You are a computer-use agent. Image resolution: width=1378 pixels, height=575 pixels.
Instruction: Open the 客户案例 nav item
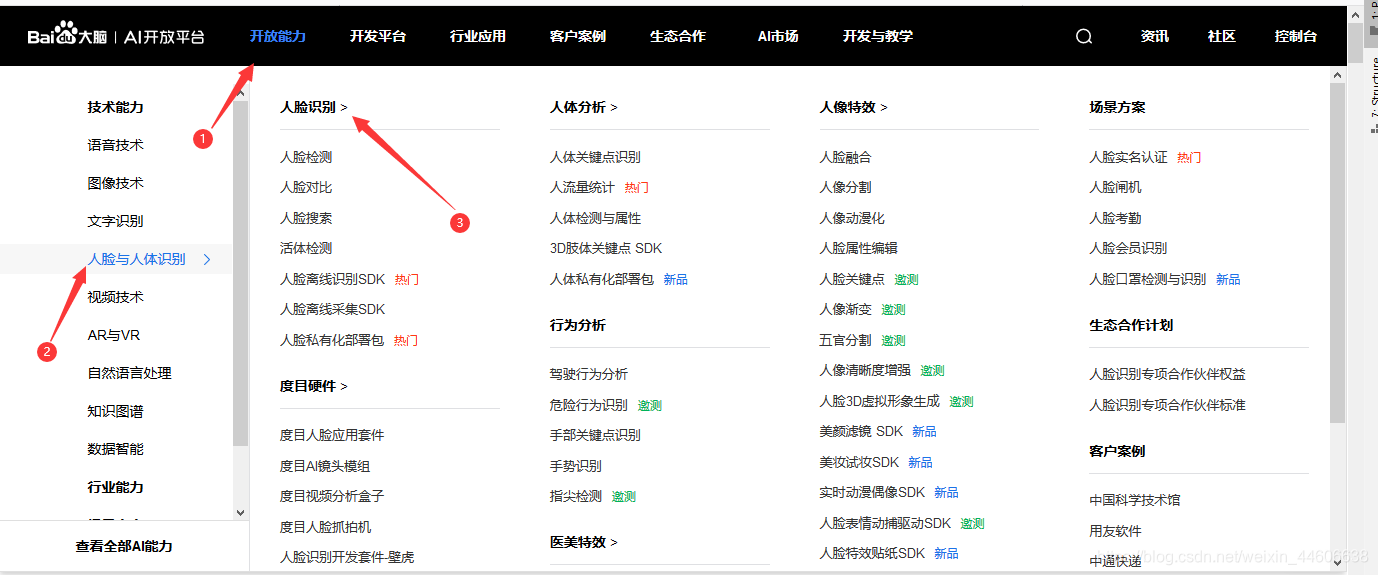pyautogui.click(x=578, y=36)
